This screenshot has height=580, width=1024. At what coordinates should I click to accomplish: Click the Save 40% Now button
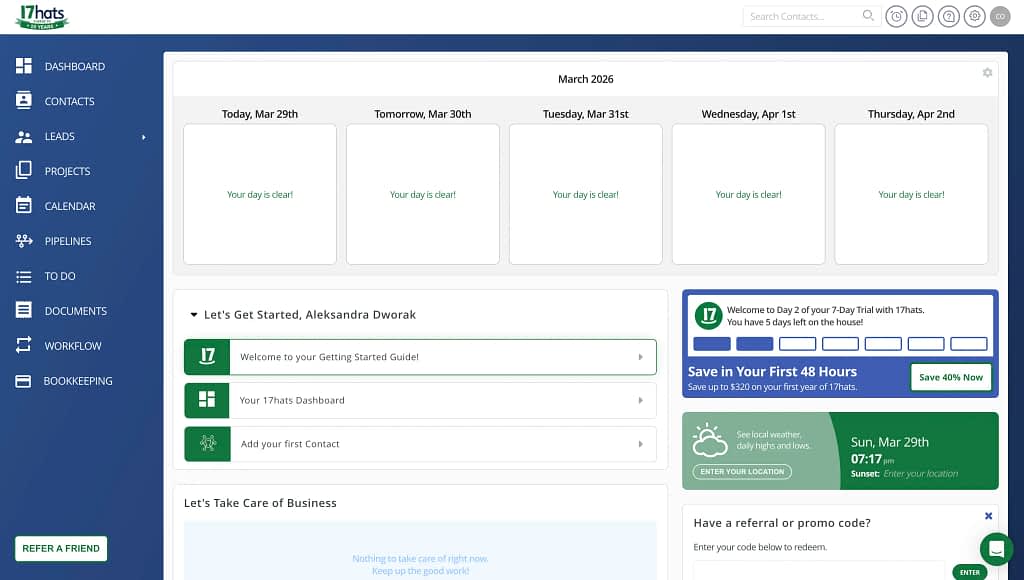tap(951, 377)
